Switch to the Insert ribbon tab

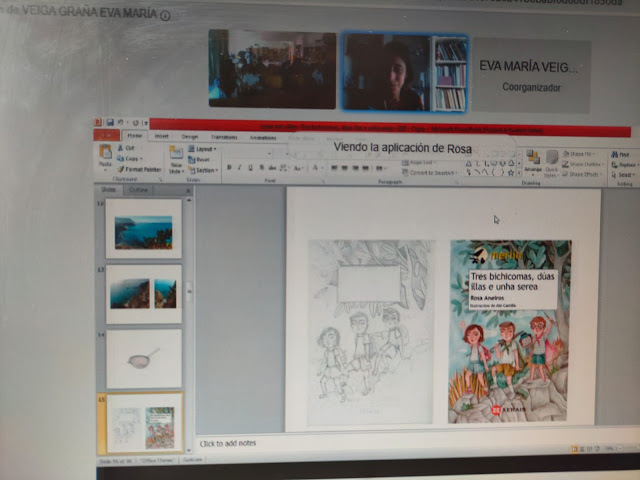pos(162,136)
